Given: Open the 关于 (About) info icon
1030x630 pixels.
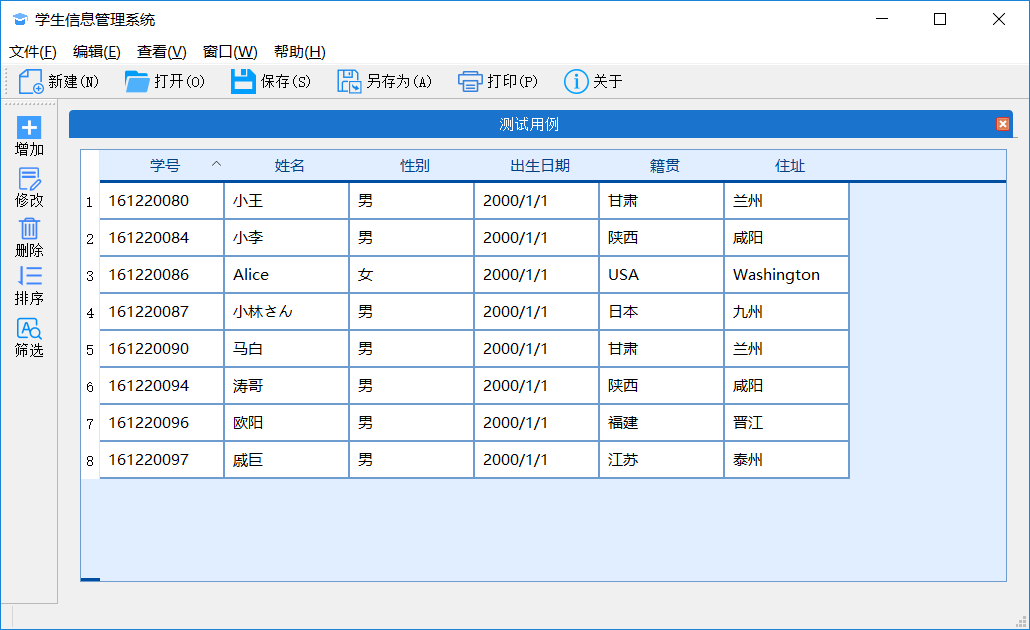Looking at the screenshot, I should tap(576, 82).
